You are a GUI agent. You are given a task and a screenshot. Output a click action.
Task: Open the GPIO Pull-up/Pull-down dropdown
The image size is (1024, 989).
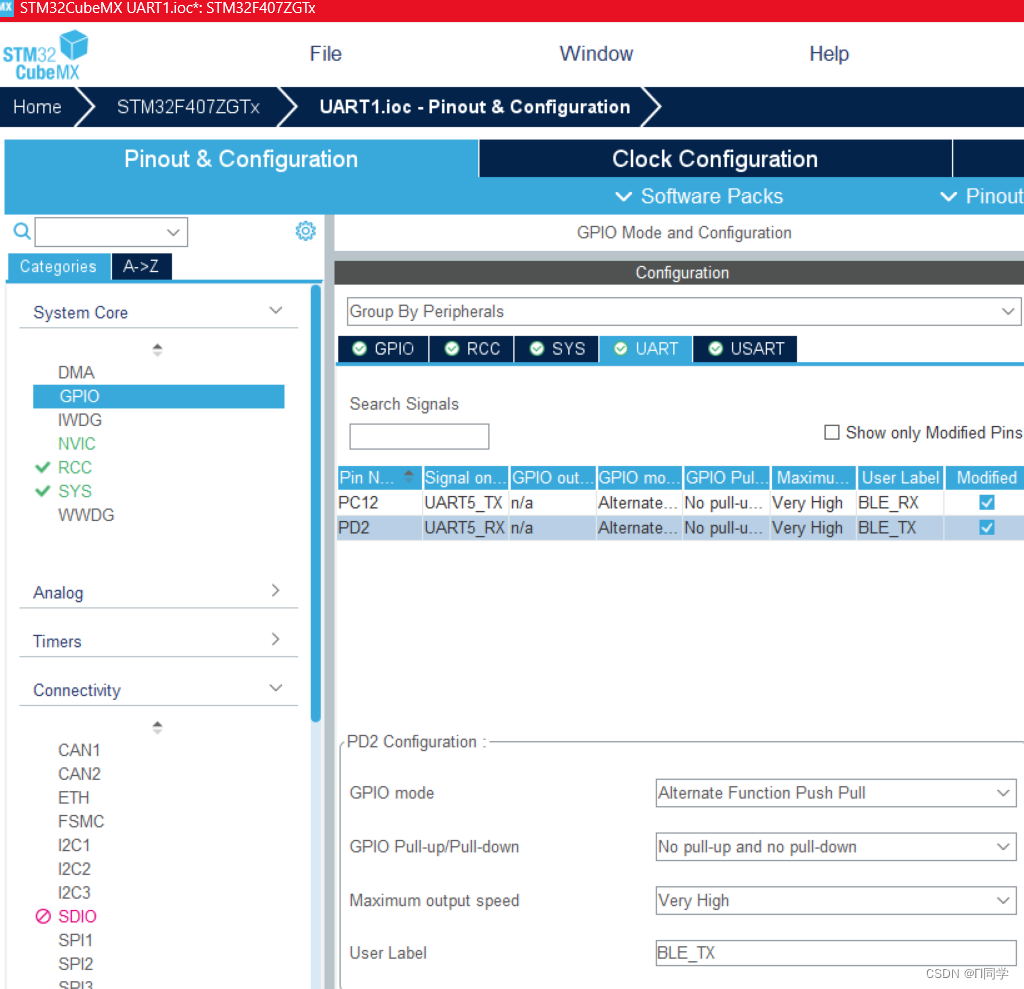pyautogui.click(x=836, y=847)
